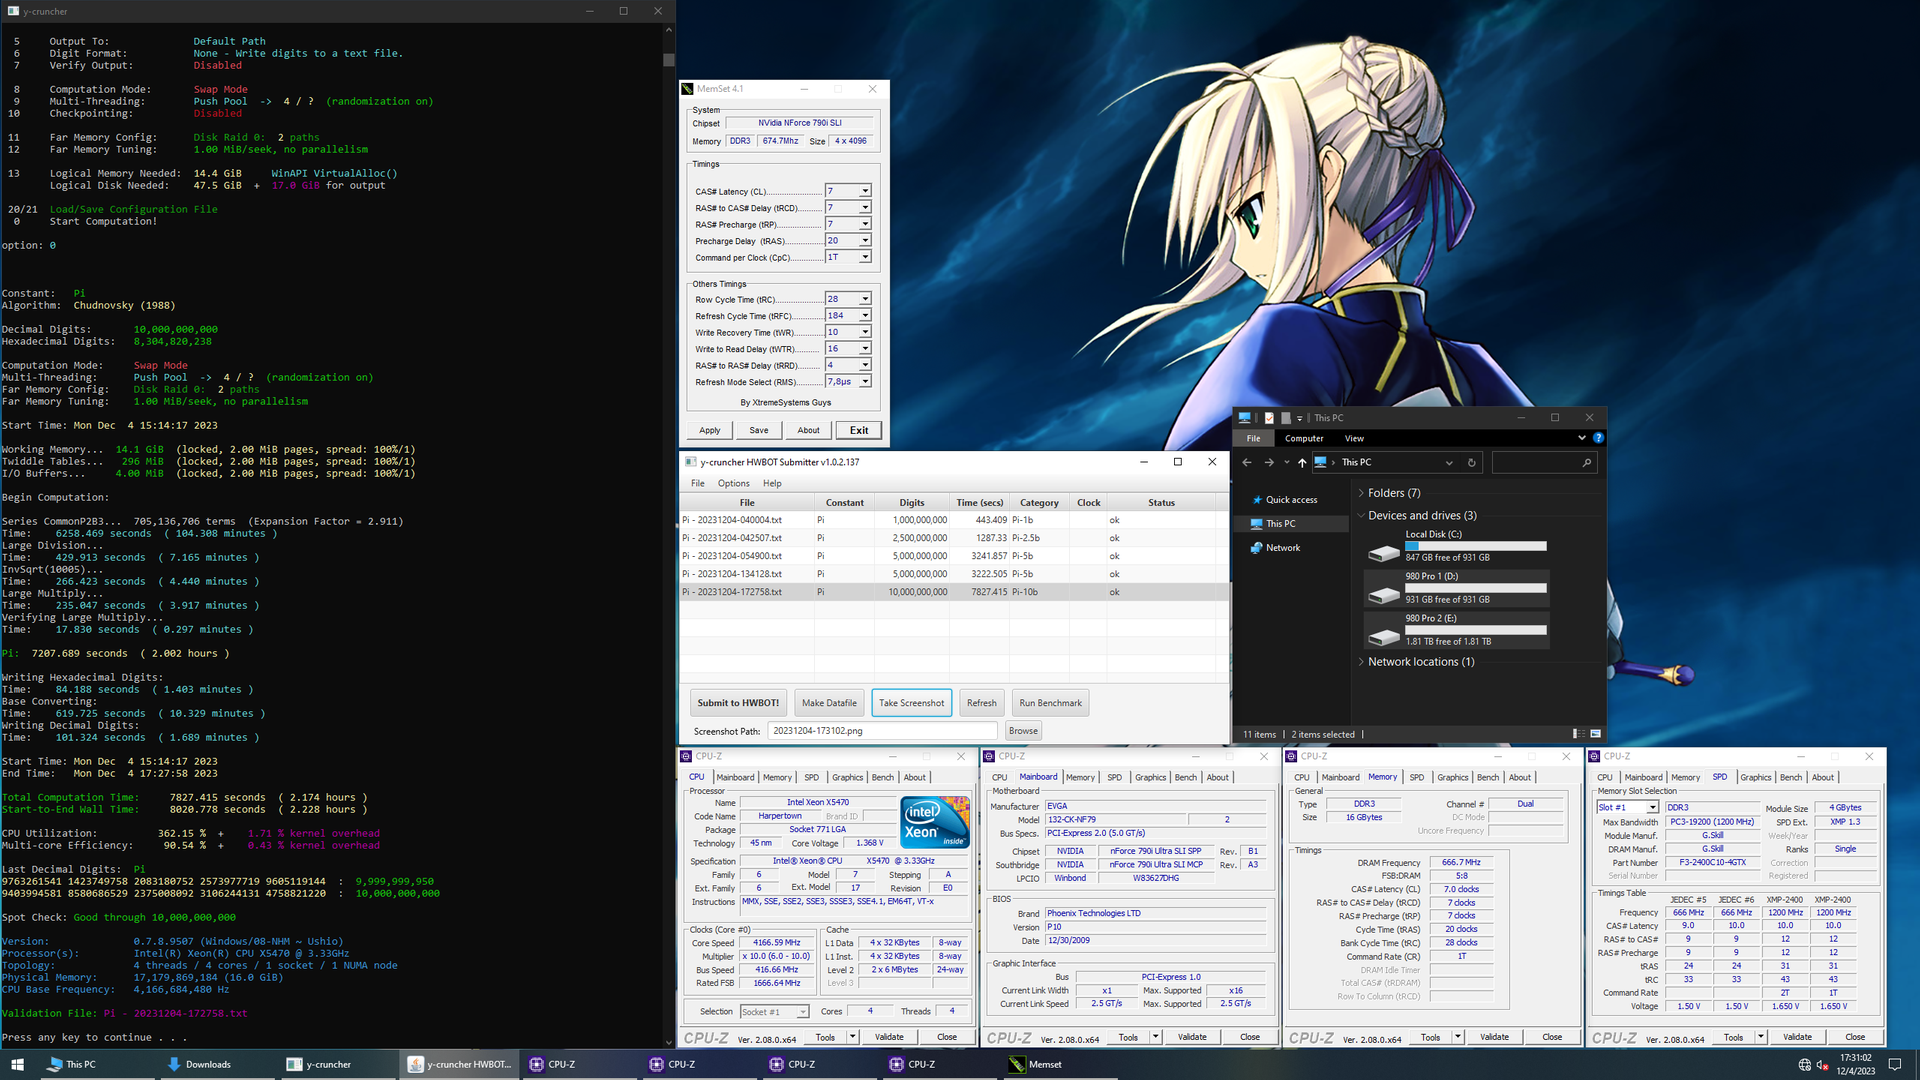This screenshot has width=1920, height=1080.
Task: Click MemSet title bar icon
Action: click(x=688, y=89)
